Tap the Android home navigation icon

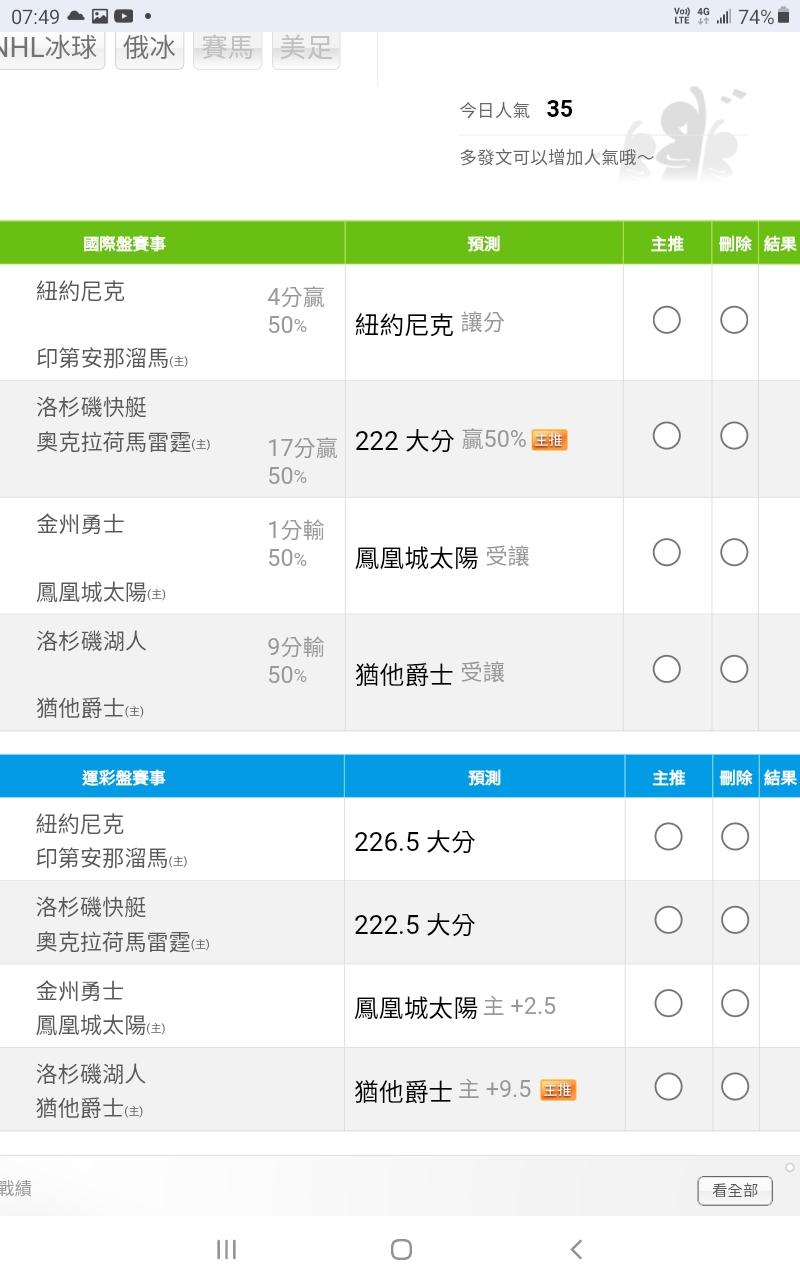tap(401, 1248)
